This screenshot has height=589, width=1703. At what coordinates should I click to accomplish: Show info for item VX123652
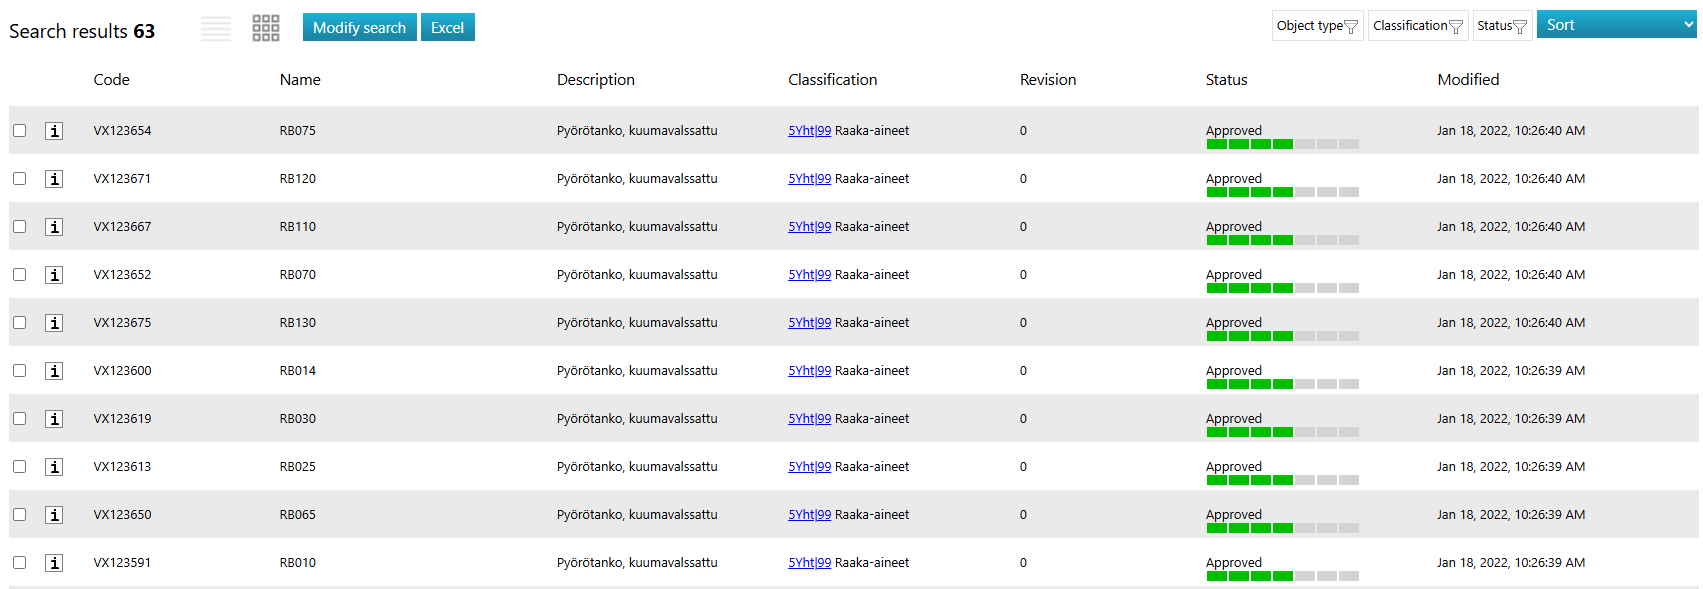click(x=54, y=275)
